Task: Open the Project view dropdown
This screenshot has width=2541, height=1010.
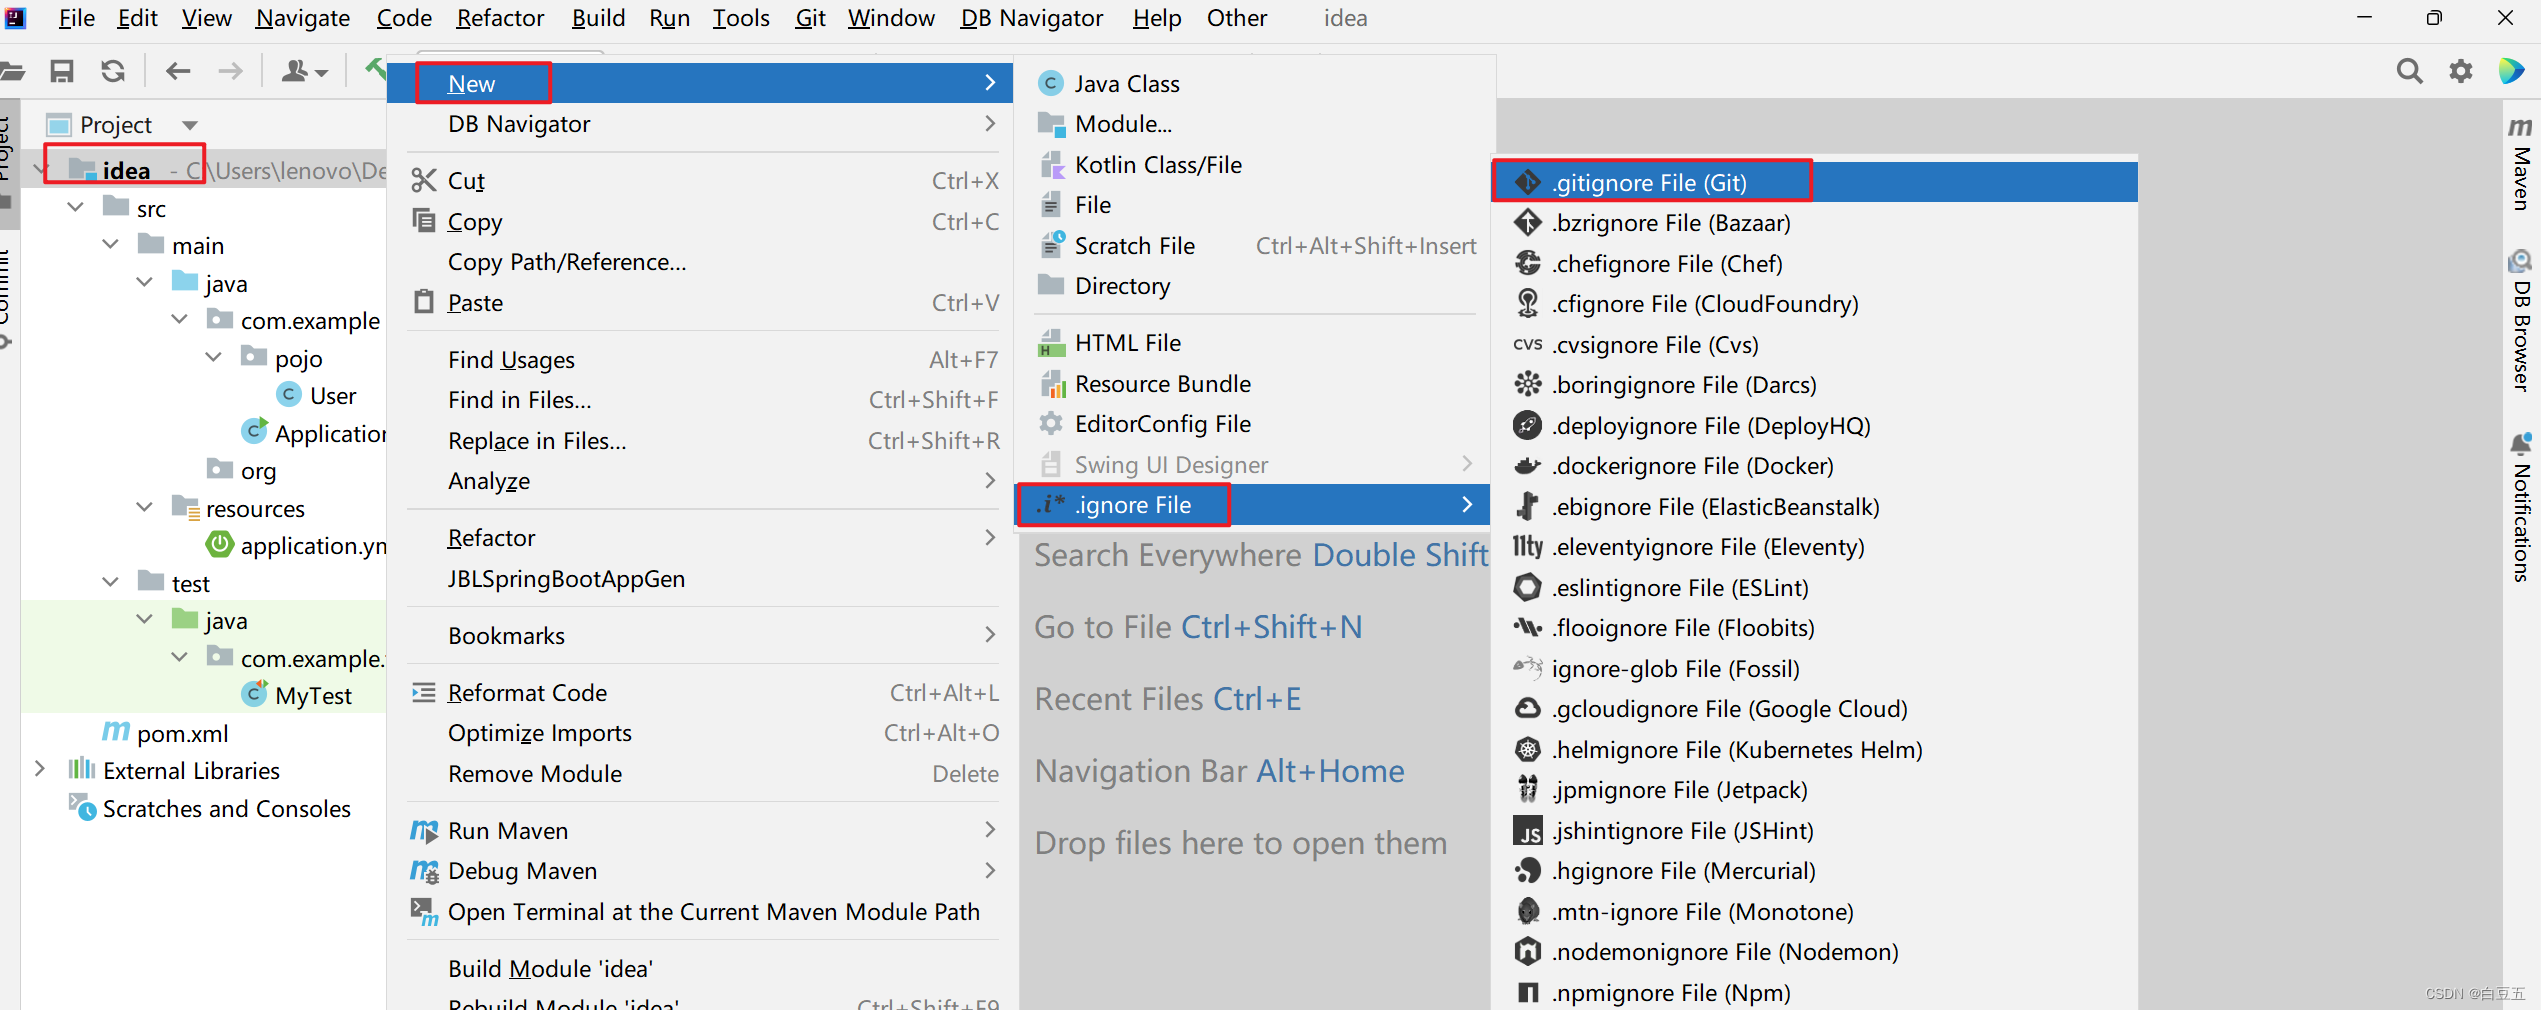Action: [190, 125]
